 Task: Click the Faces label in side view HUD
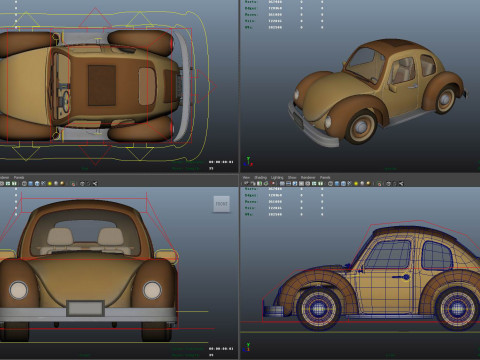(x=250, y=202)
